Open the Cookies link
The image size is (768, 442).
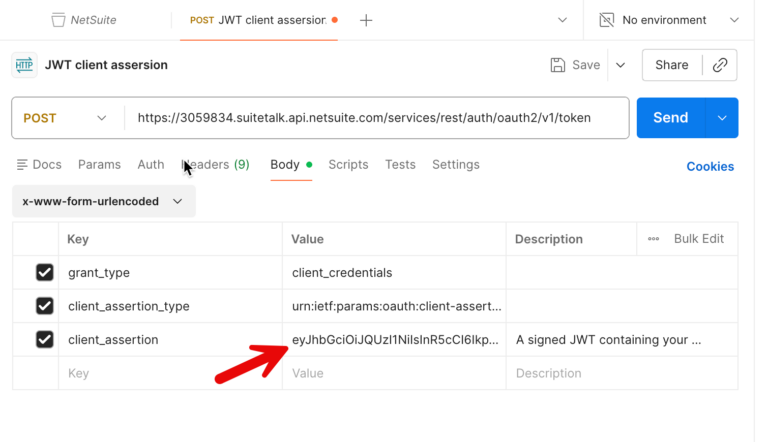(x=710, y=167)
